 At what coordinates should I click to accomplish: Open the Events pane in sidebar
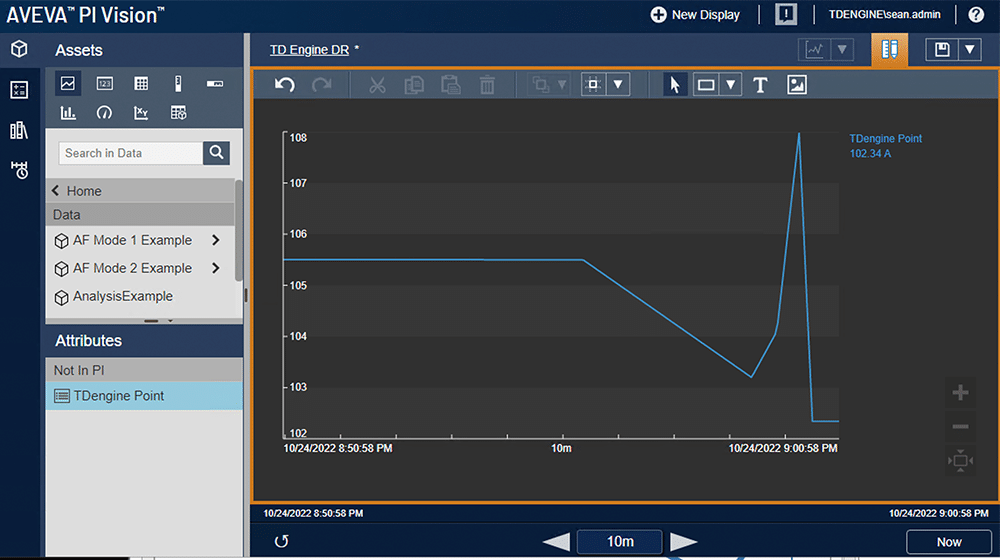coord(19,169)
